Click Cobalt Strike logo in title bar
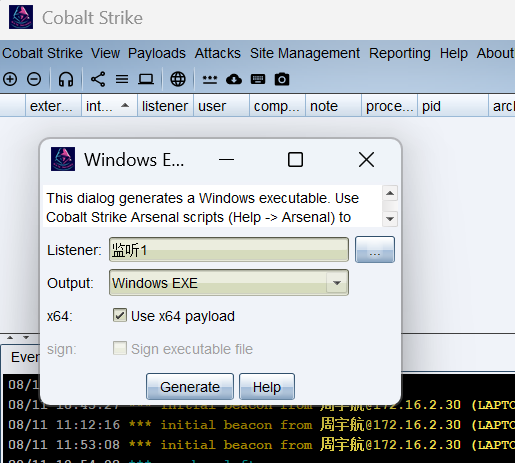The image size is (515, 463). tap(21, 17)
